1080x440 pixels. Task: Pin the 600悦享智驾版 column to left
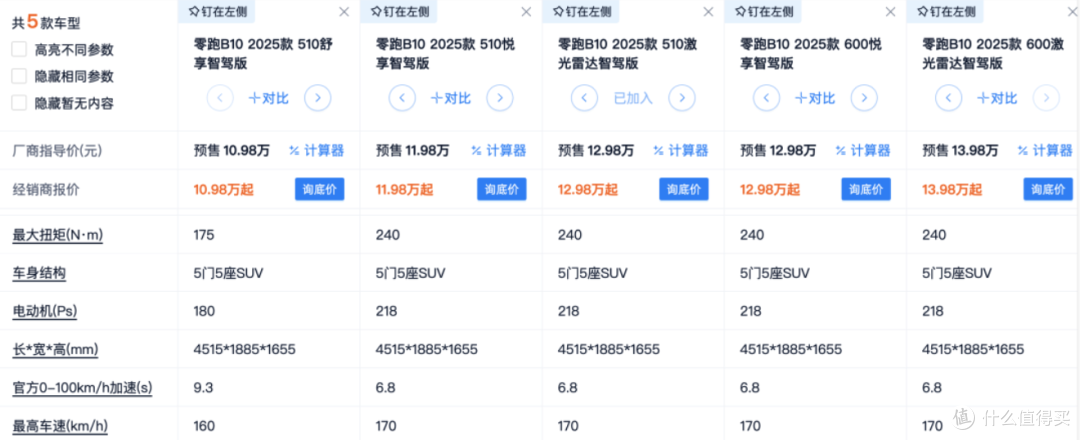click(x=762, y=11)
